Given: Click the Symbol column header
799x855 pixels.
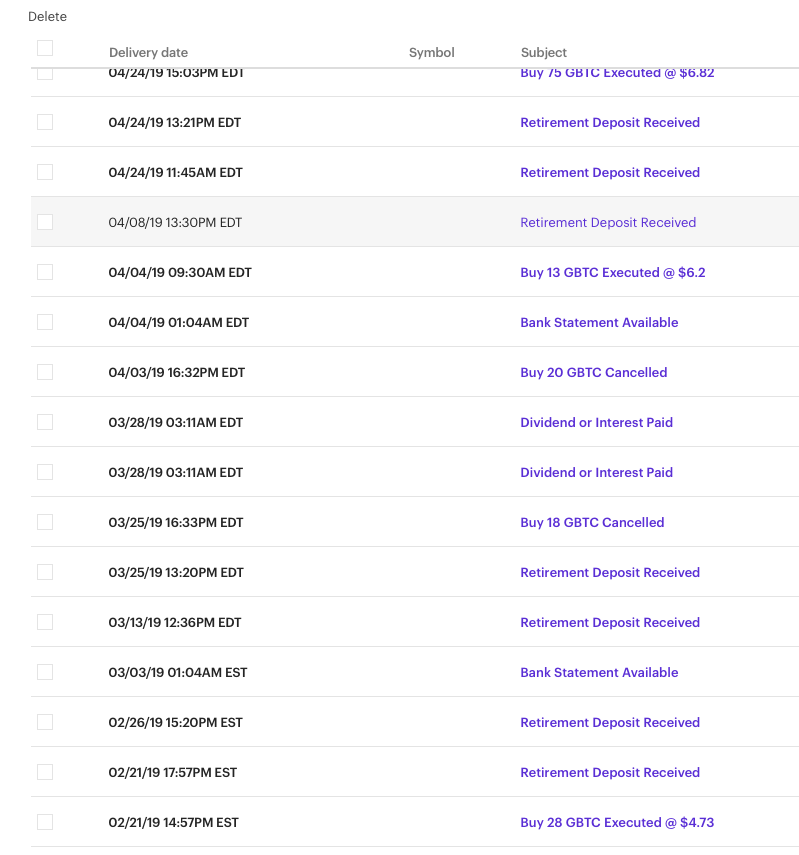Looking at the screenshot, I should click(x=431, y=52).
